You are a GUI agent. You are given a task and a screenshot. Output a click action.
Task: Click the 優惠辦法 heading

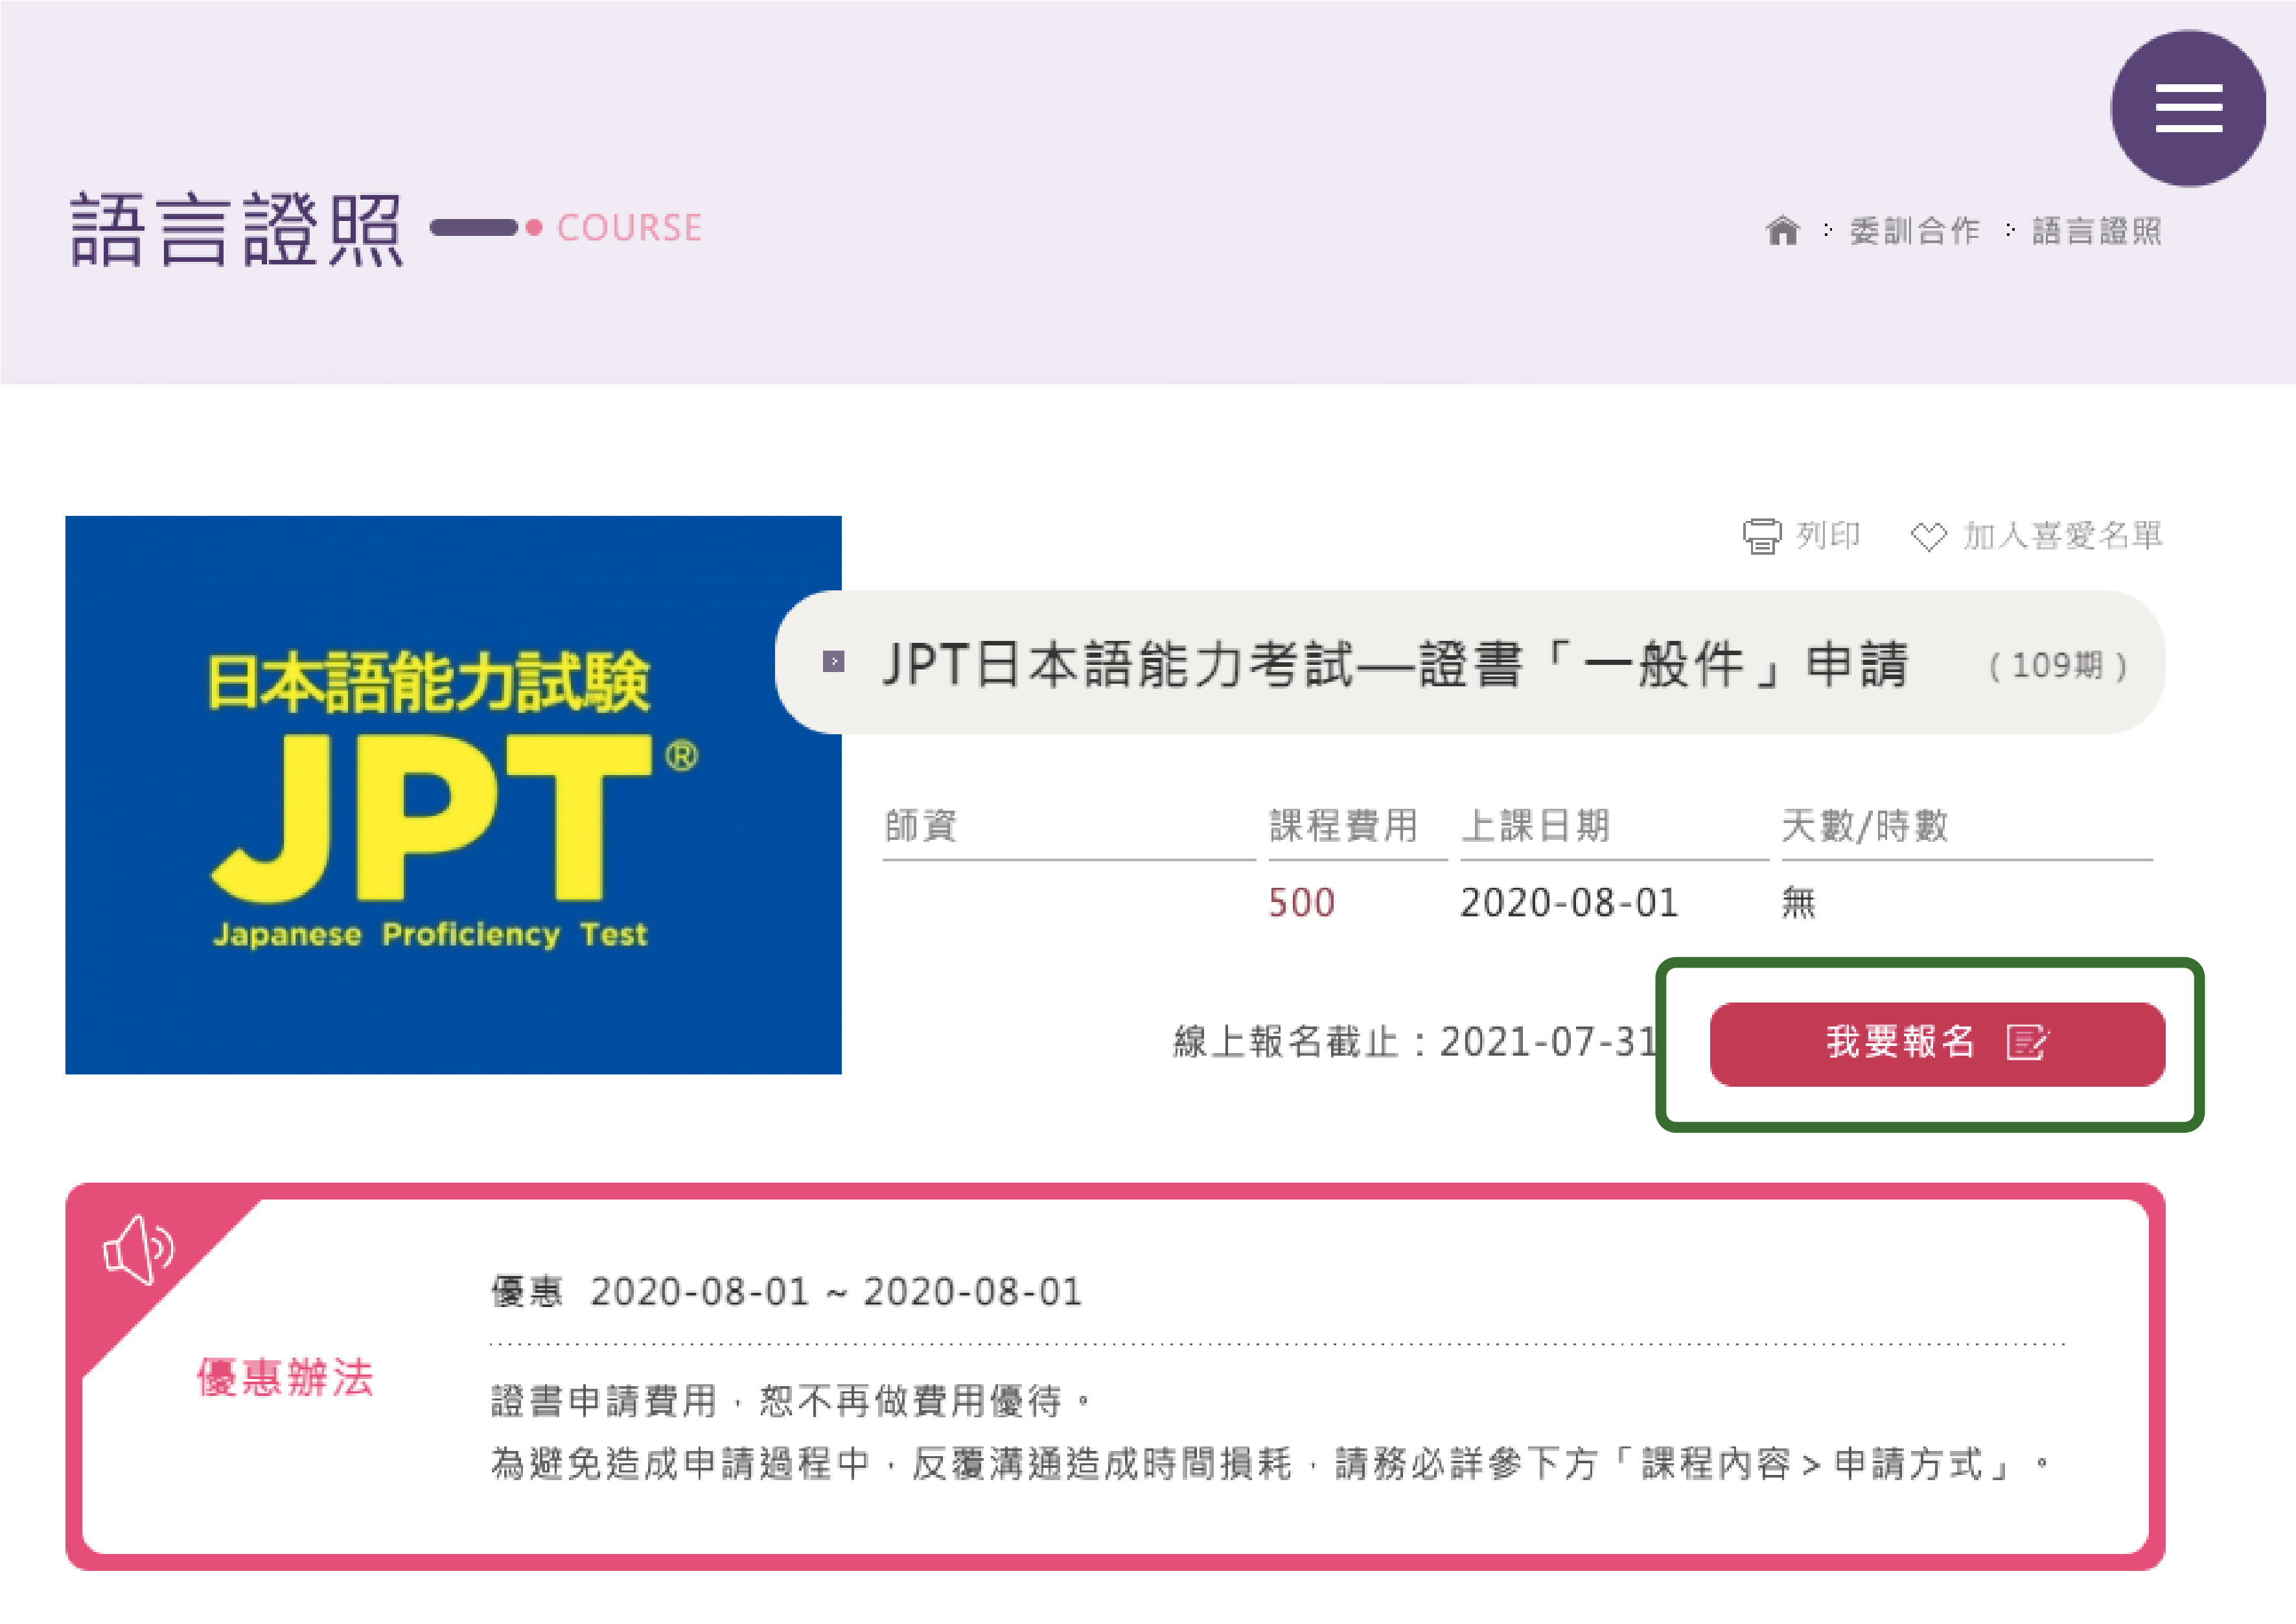[285, 1378]
